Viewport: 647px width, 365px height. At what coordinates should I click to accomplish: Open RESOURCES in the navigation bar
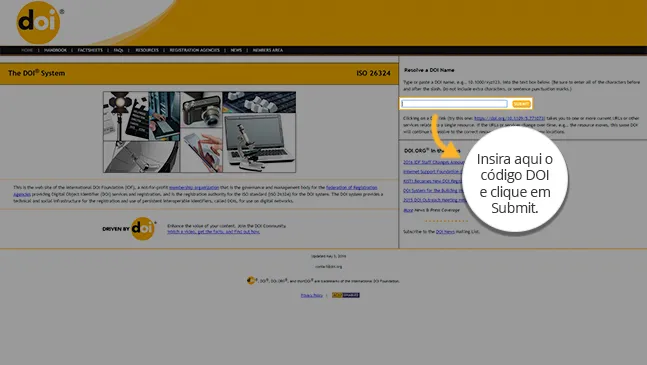pos(147,50)
